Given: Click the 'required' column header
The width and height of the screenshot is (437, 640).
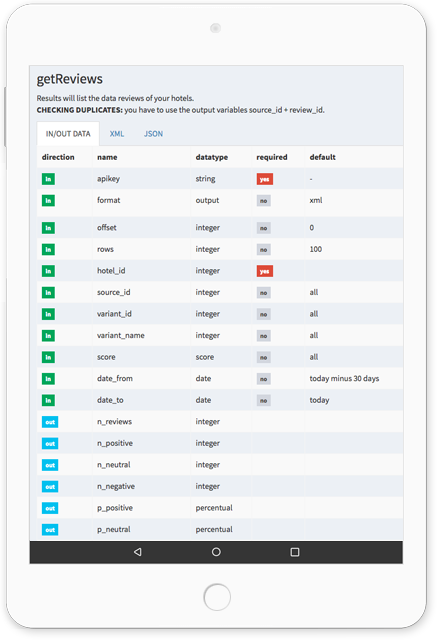Looking at the screenshot, I should (x=272, y=157).
